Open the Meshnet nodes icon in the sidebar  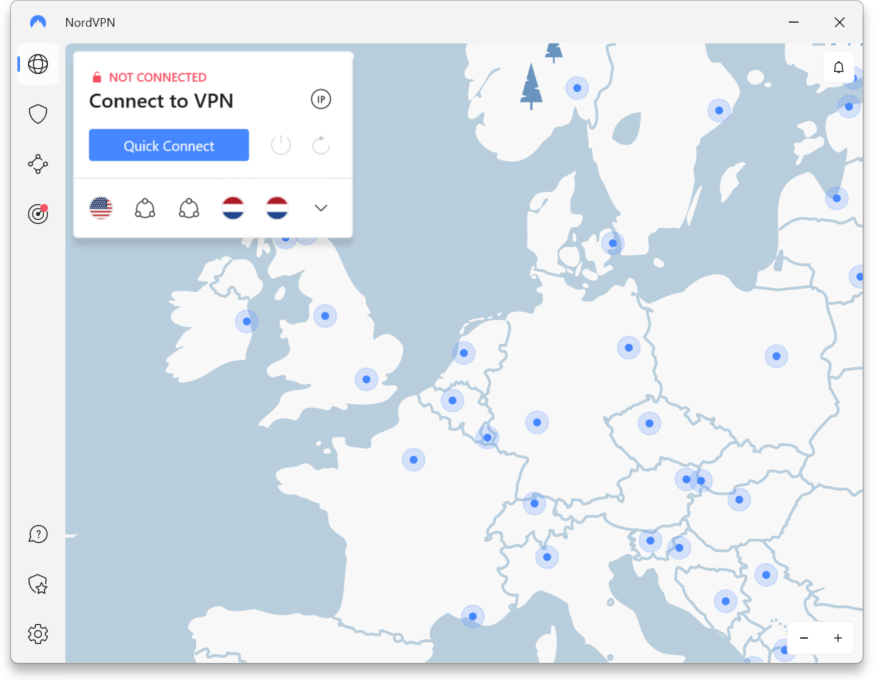(38, 164)
